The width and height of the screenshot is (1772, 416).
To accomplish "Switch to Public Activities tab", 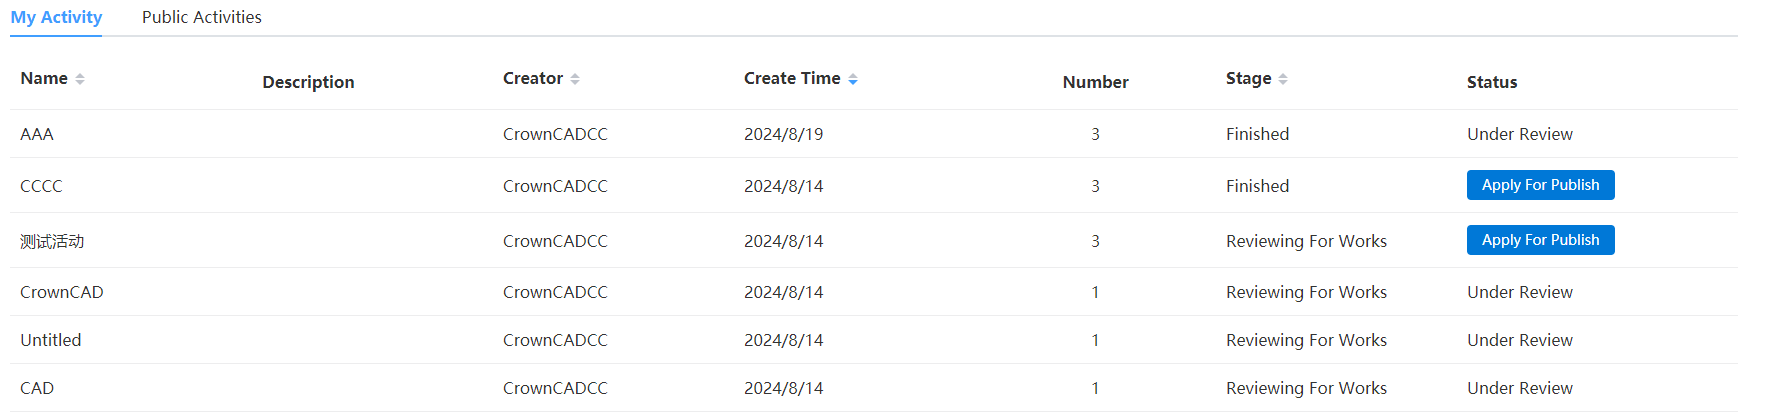I will point(202,17).
